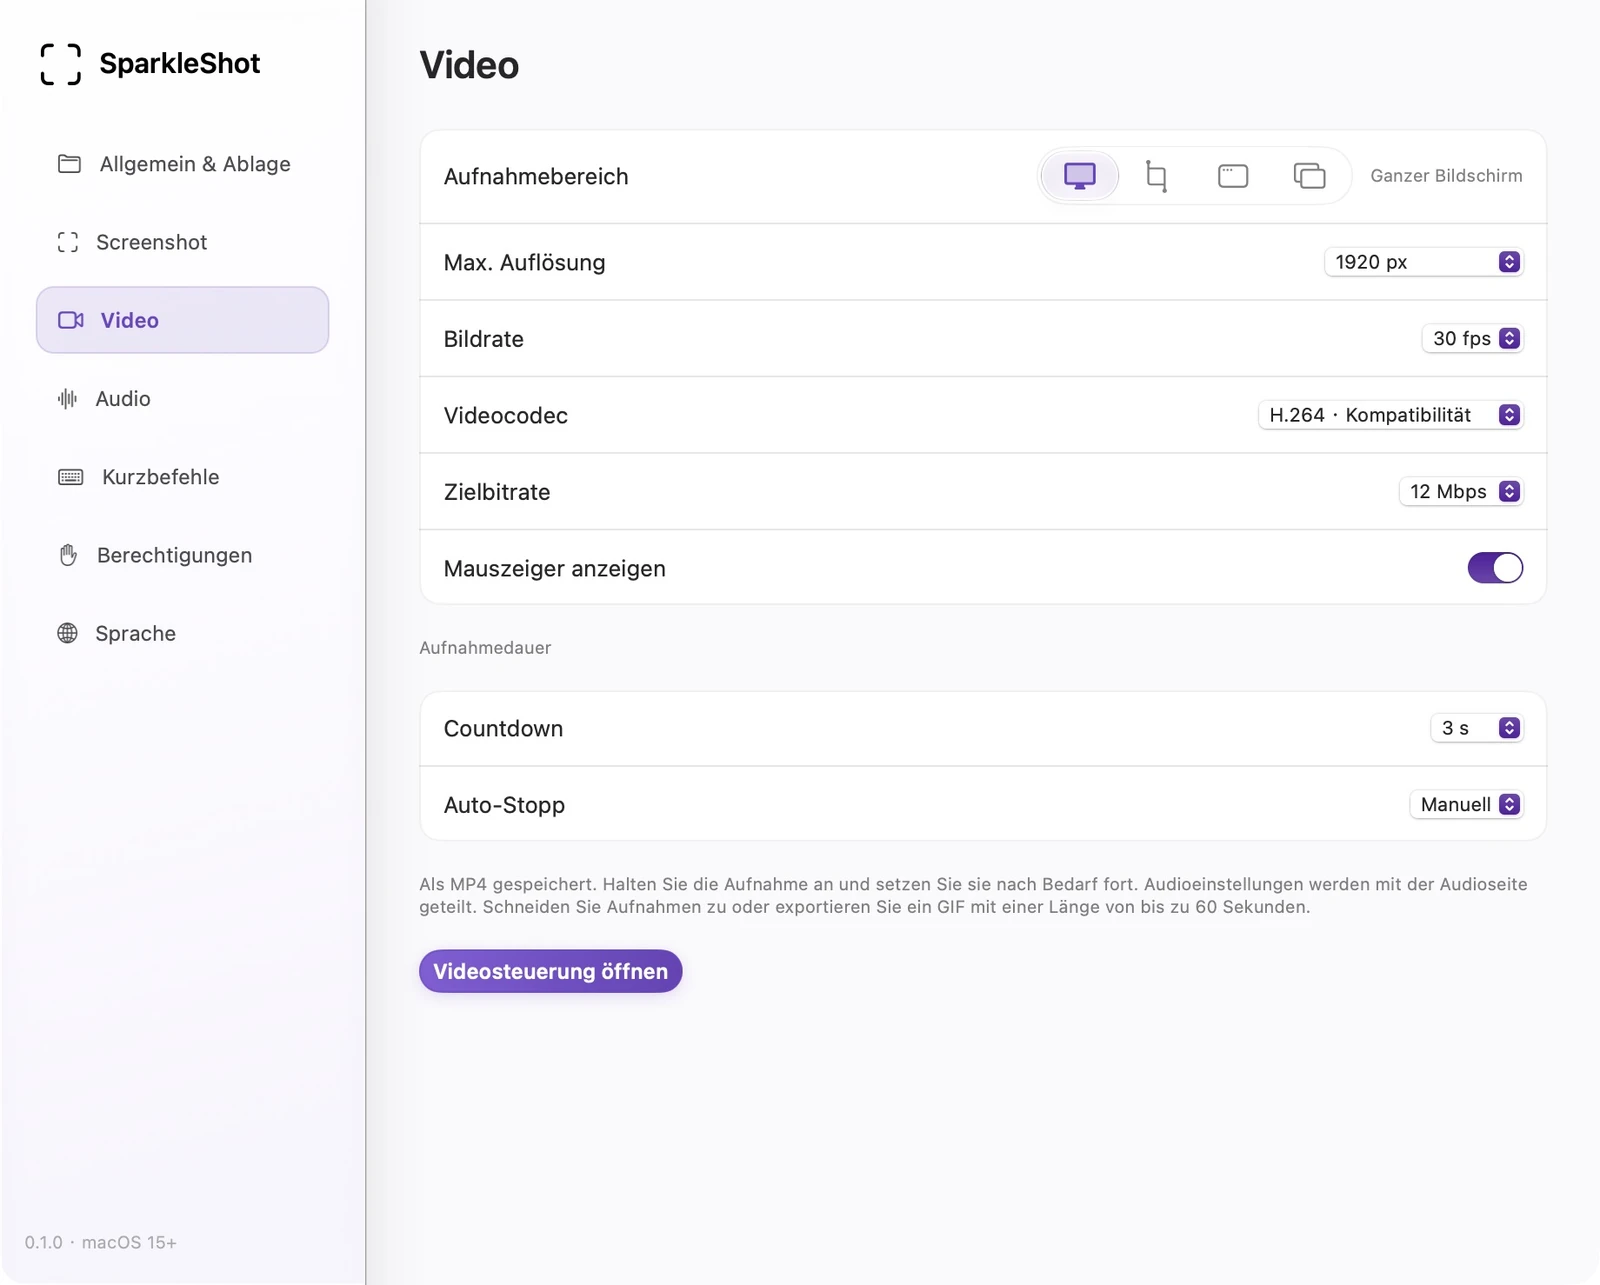Go to Allgemein & Ablage section

[x=182, y=164]
